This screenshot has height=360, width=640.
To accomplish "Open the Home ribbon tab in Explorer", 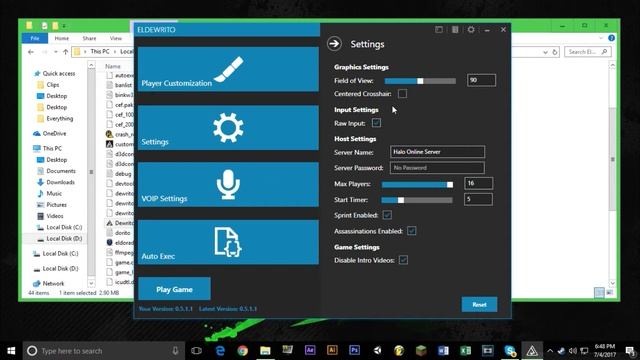I will click(x=62, y=38).
